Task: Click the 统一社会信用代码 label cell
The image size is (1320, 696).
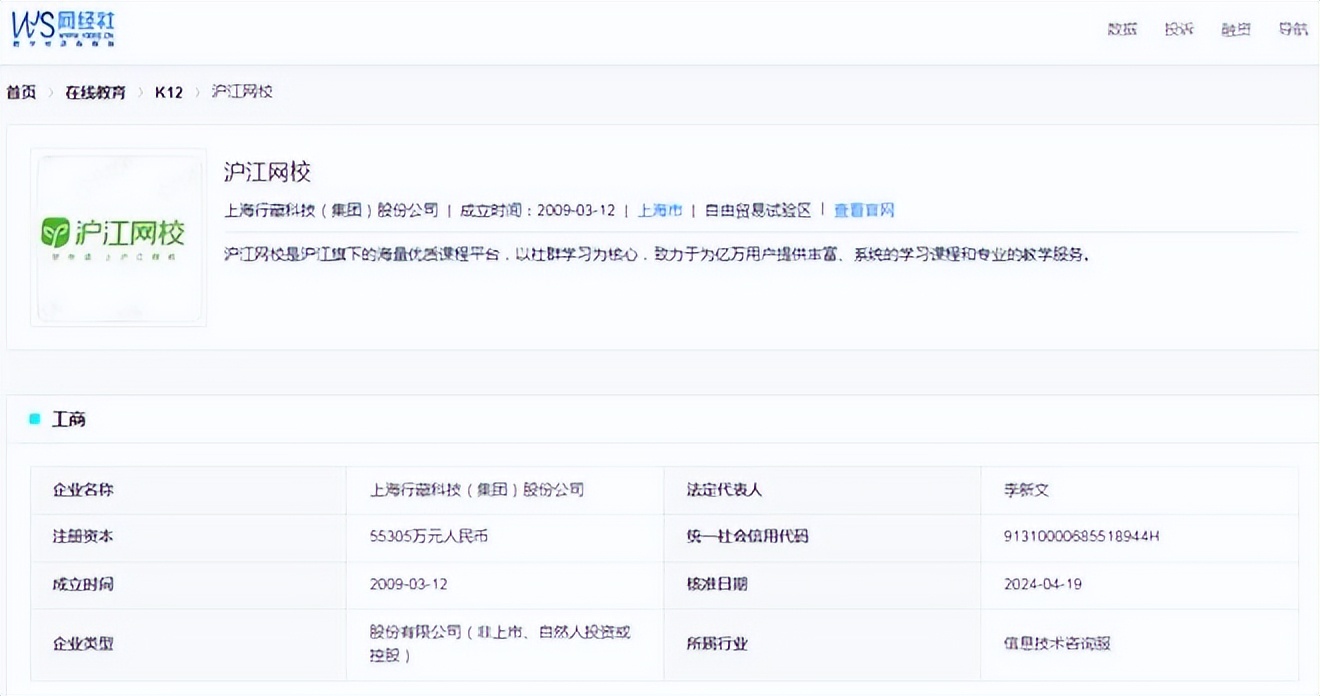Action: click(822, 537)
